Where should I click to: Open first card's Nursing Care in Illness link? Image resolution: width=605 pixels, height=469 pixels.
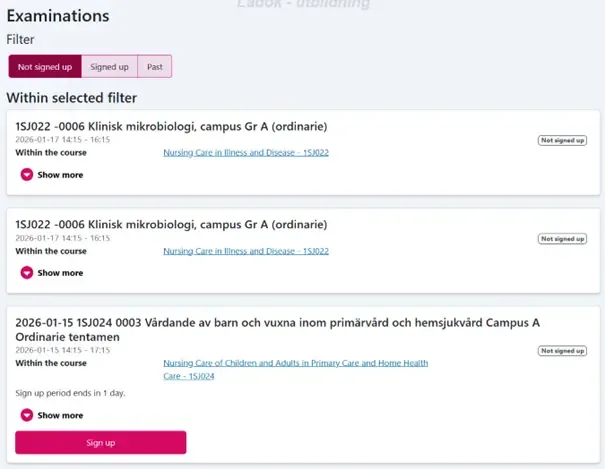point(246,153)
